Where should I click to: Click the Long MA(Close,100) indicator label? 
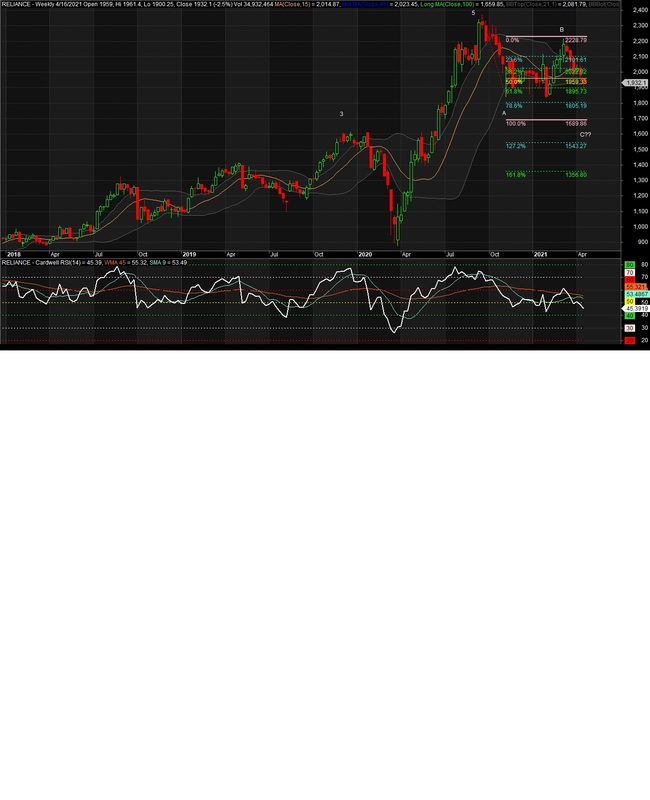click(x=447, y=4)
